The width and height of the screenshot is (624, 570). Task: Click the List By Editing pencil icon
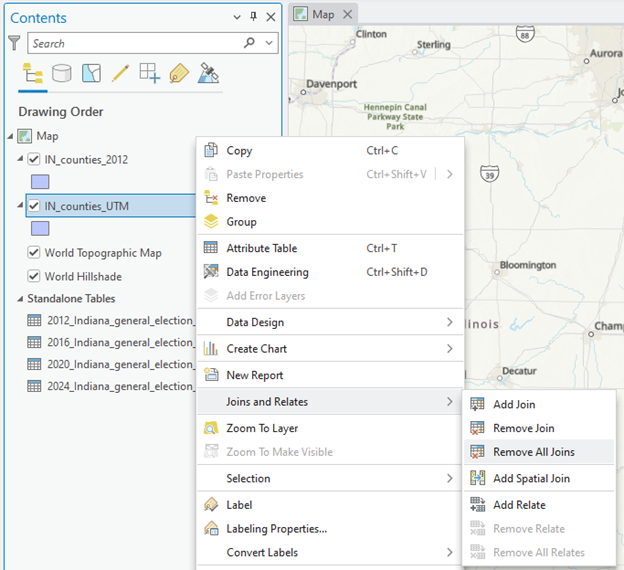click(120, 73)
